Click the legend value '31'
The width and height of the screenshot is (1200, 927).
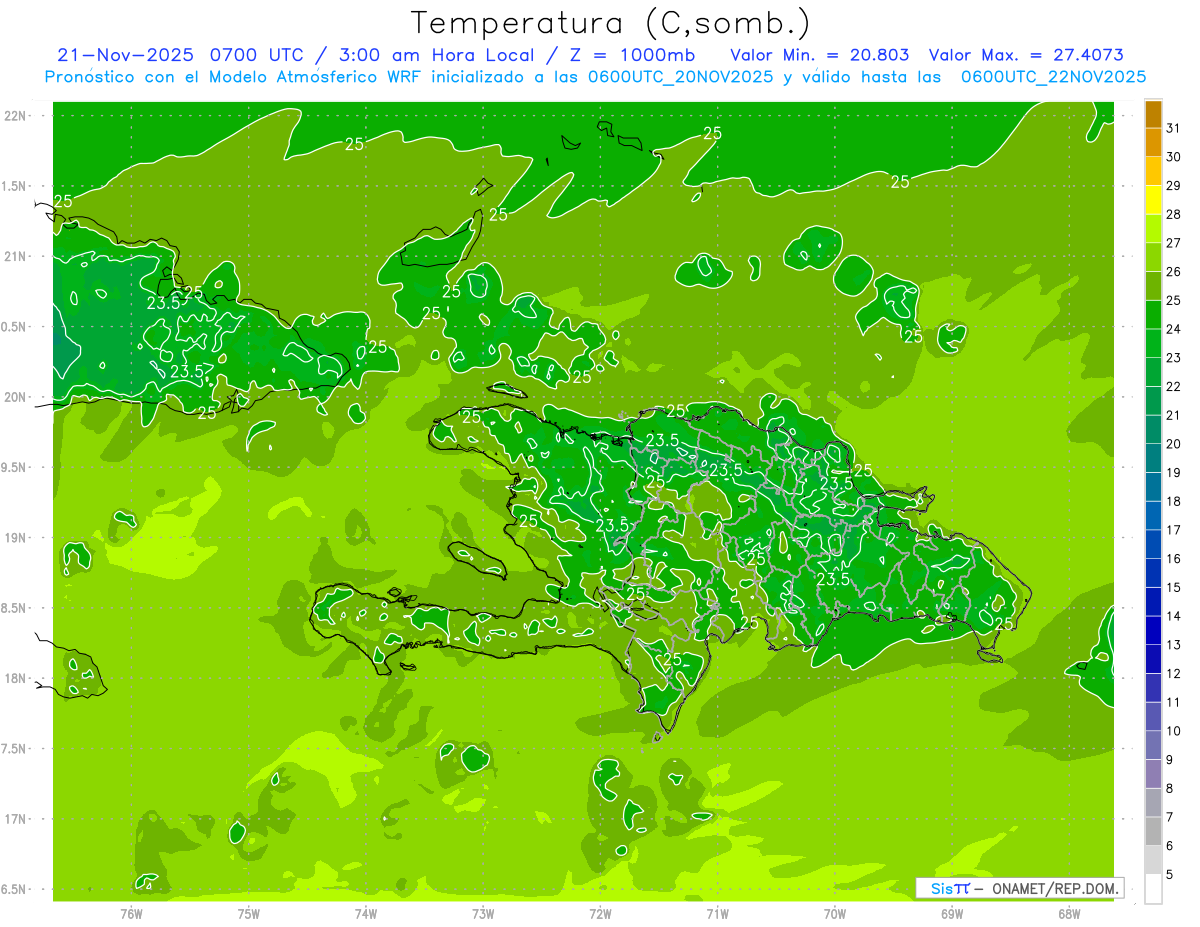tap(1174, 128)
